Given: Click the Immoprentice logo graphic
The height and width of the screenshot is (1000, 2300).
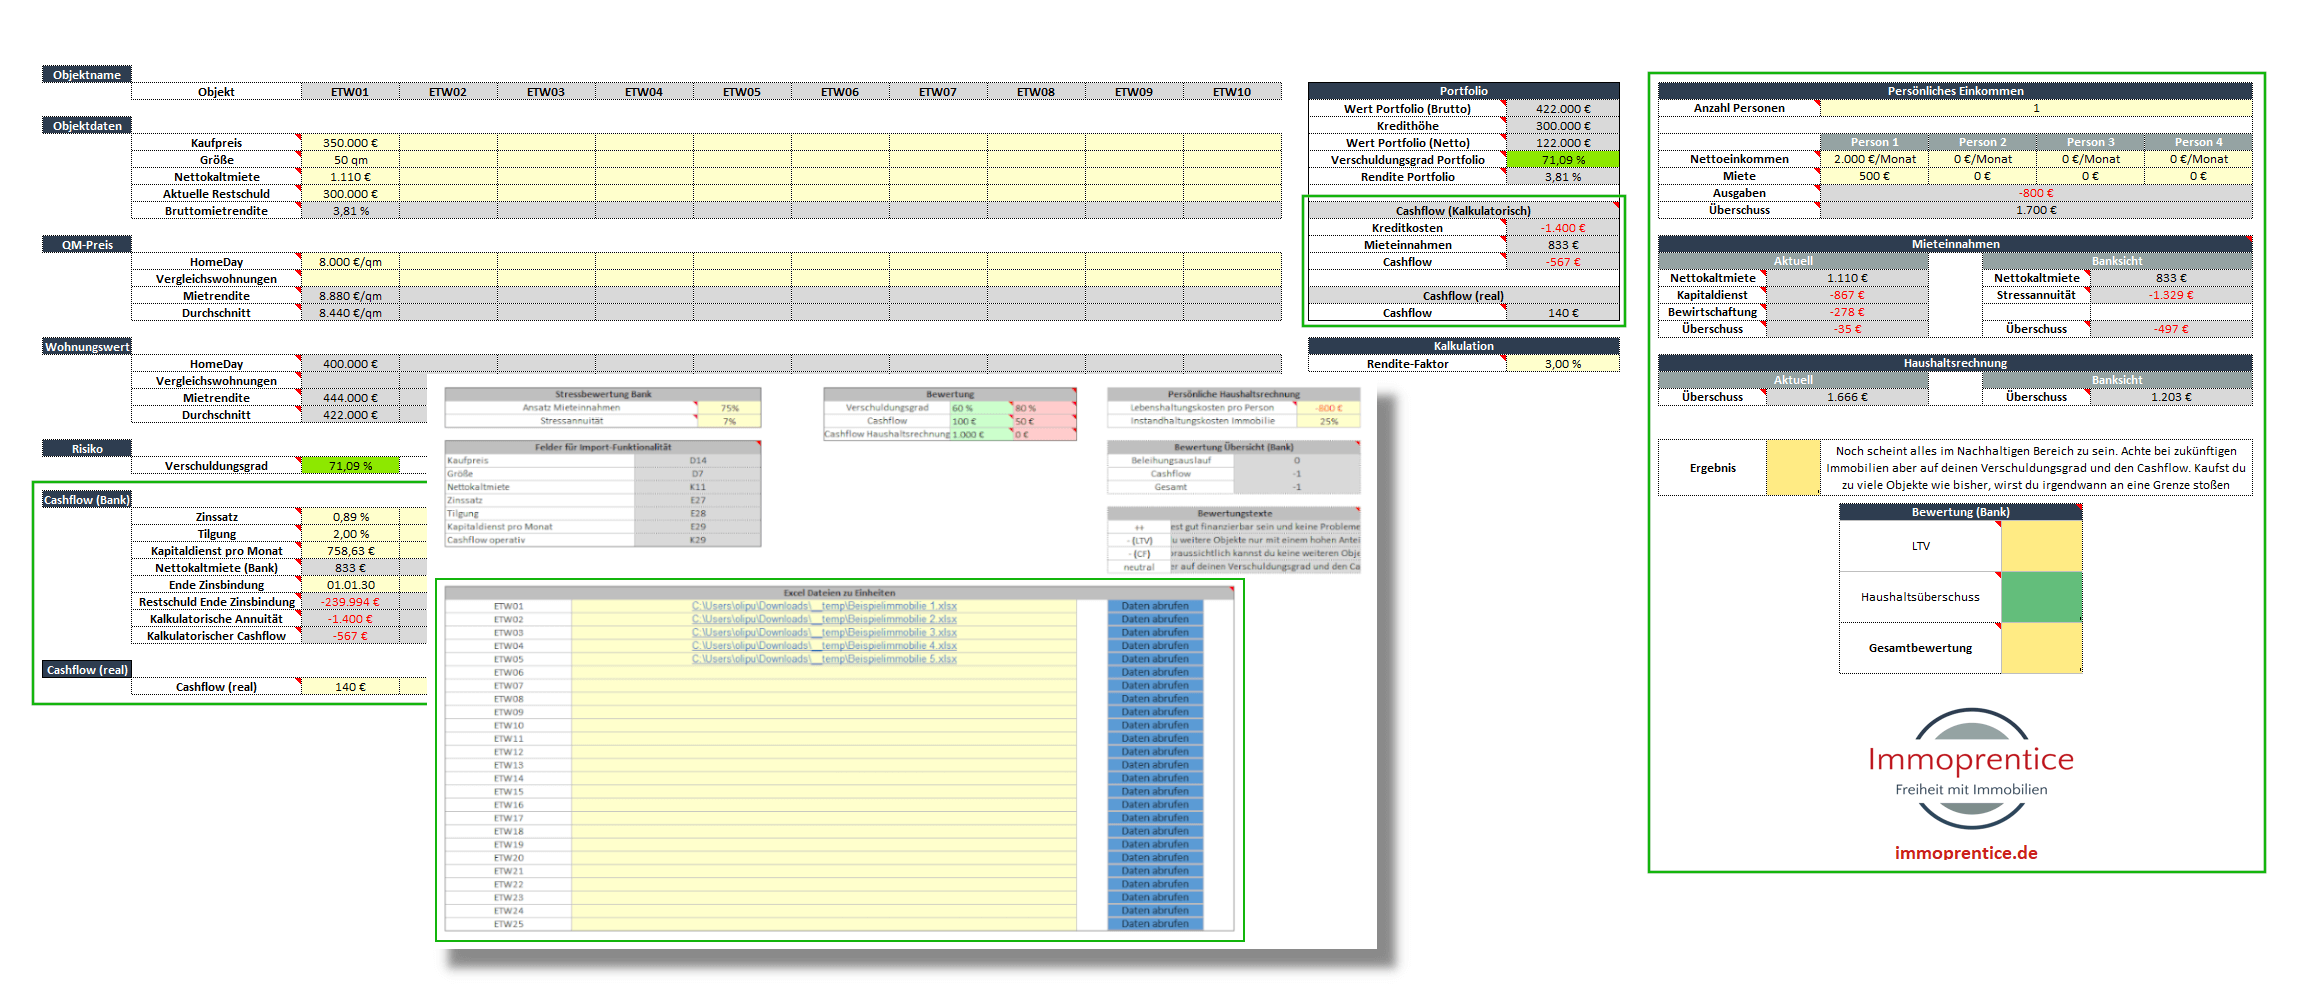Looking at the screenshot, I should 1970,768.
